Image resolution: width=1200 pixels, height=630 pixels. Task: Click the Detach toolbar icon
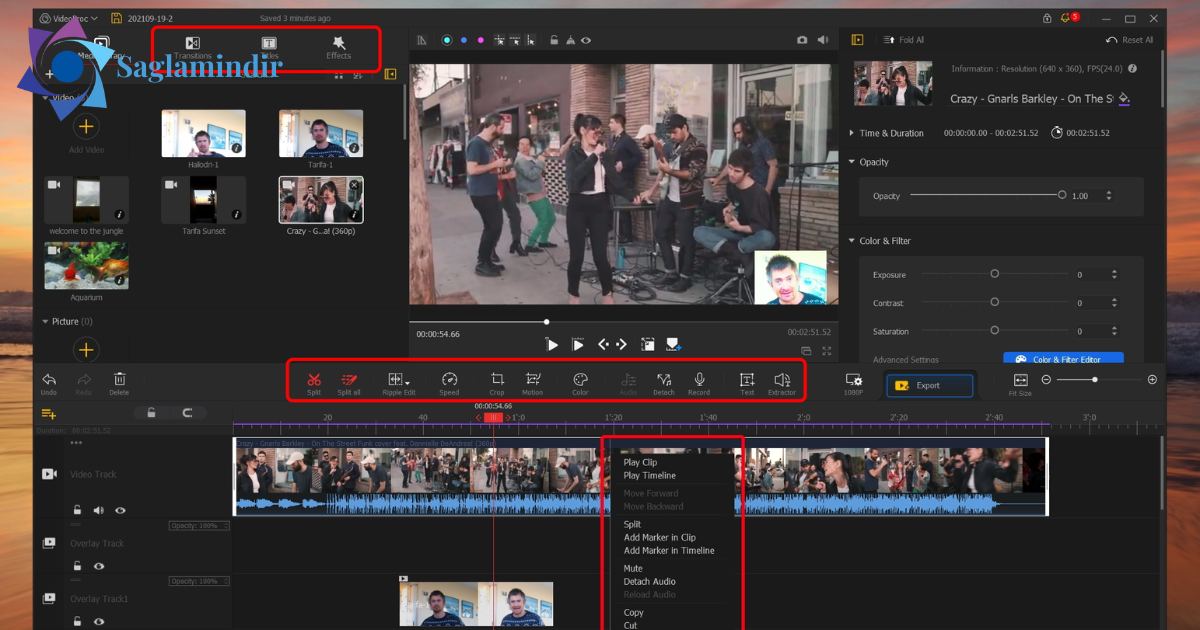coord(663,379)
